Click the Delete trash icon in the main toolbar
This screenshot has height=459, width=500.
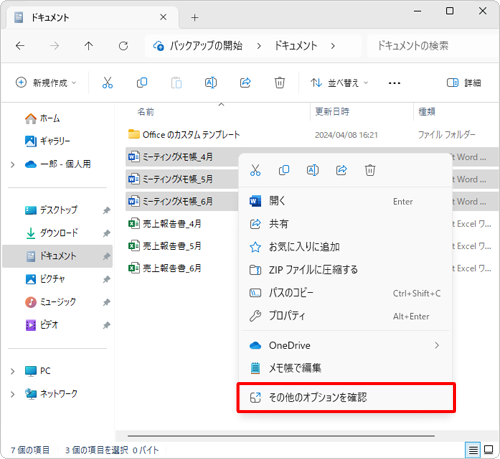(x=279, y=82)
